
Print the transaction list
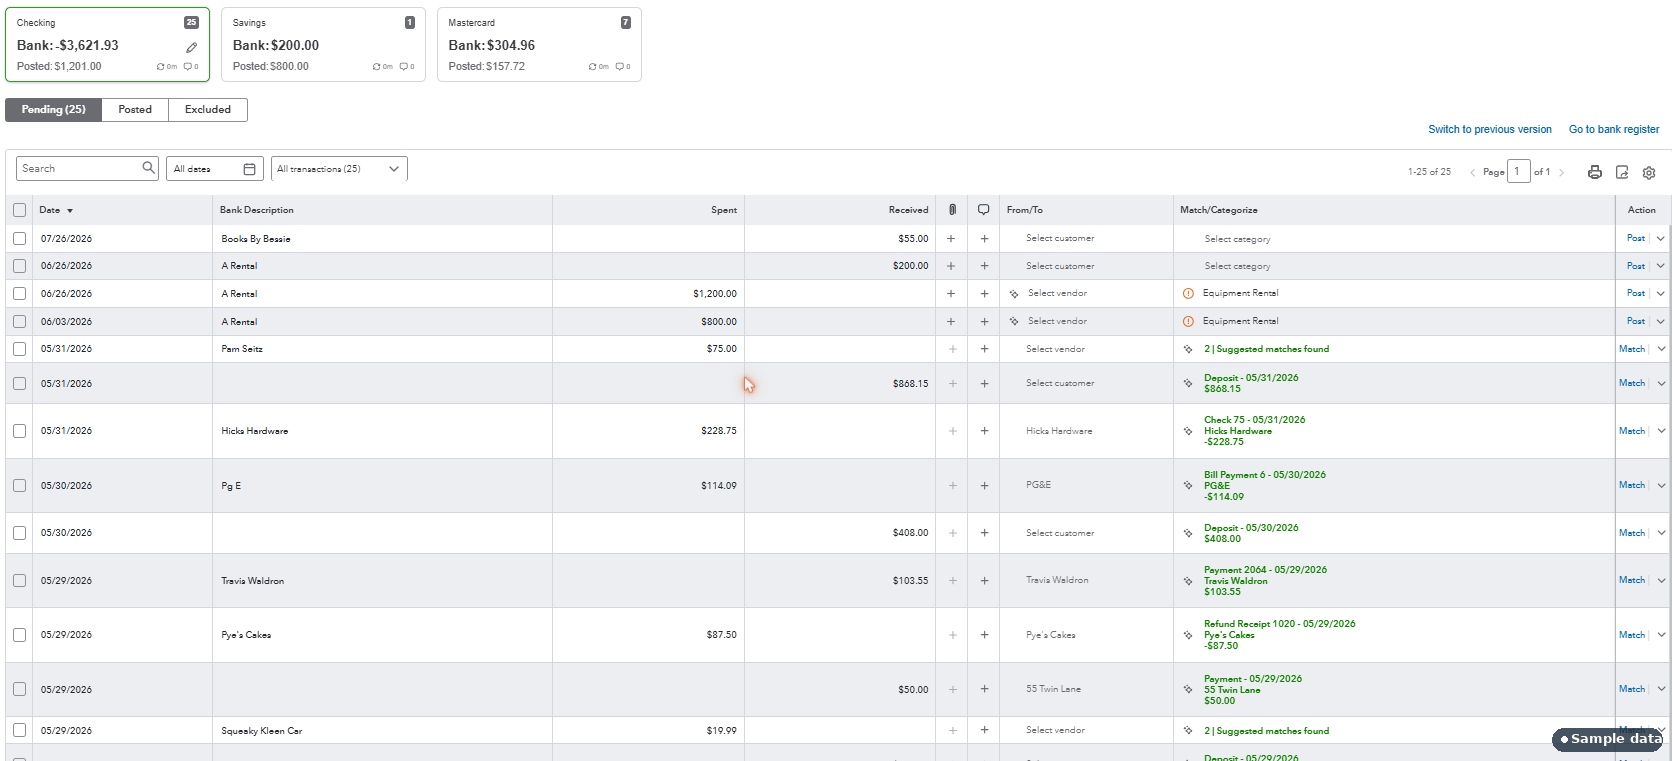coord(1595,172)
